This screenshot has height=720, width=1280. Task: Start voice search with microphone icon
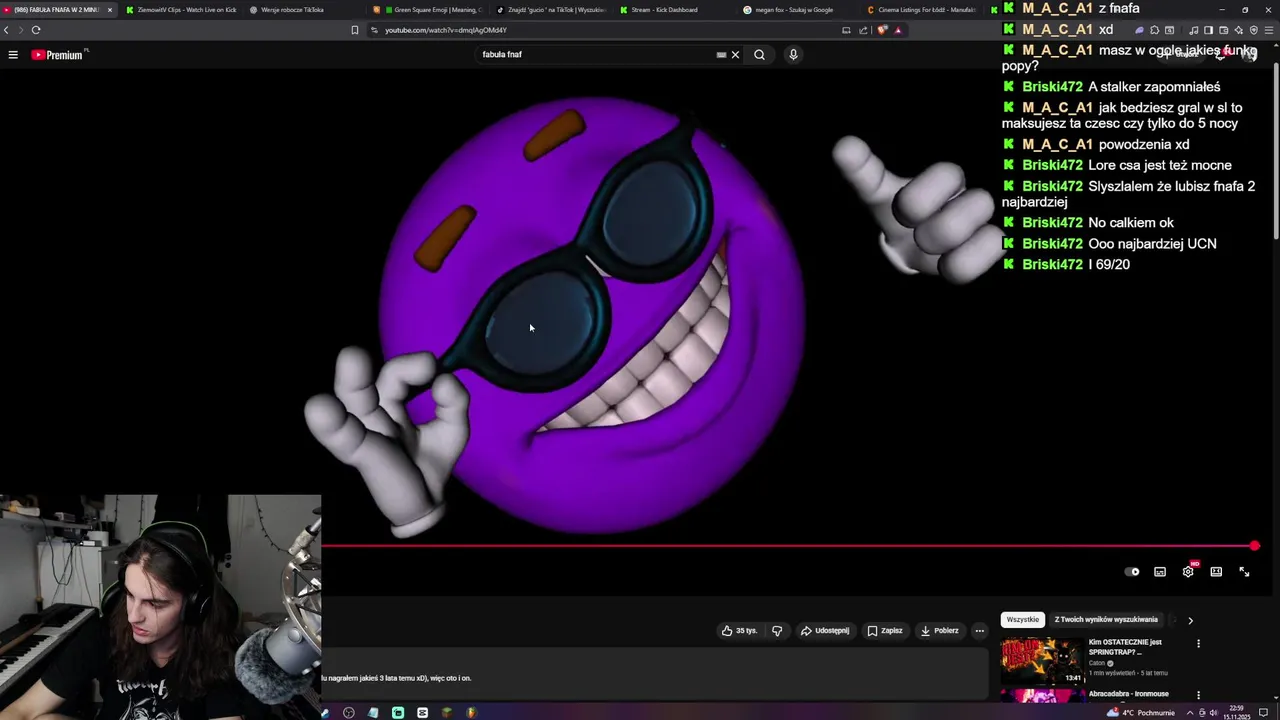tap(793, 54)
